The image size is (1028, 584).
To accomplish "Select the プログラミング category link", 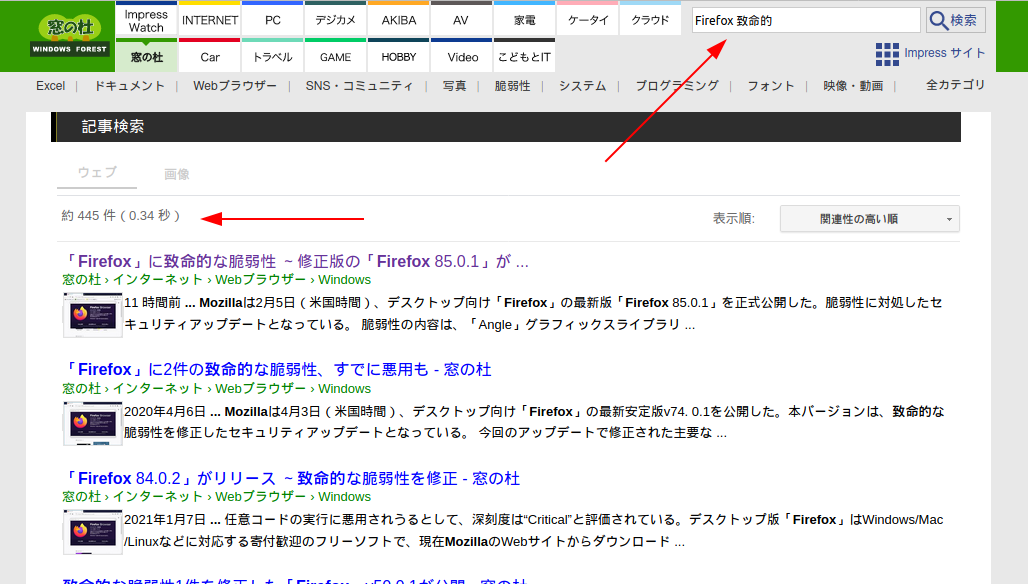I will tap(676, 86).
